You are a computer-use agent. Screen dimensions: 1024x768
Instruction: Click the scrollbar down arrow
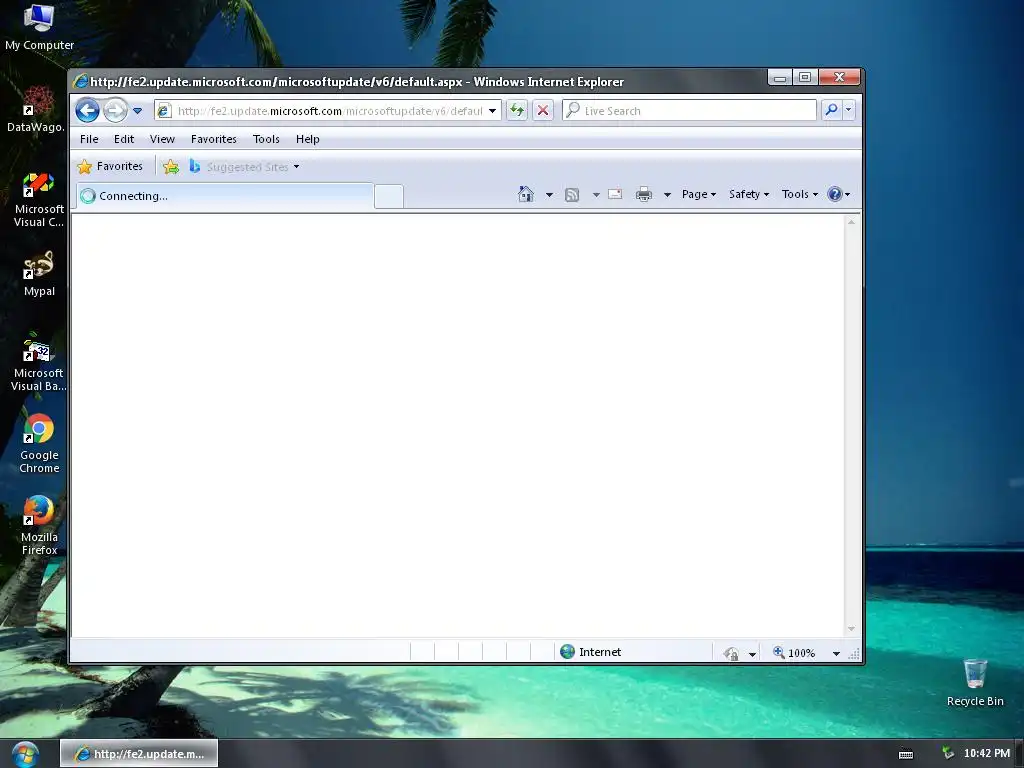coord(851,628)
